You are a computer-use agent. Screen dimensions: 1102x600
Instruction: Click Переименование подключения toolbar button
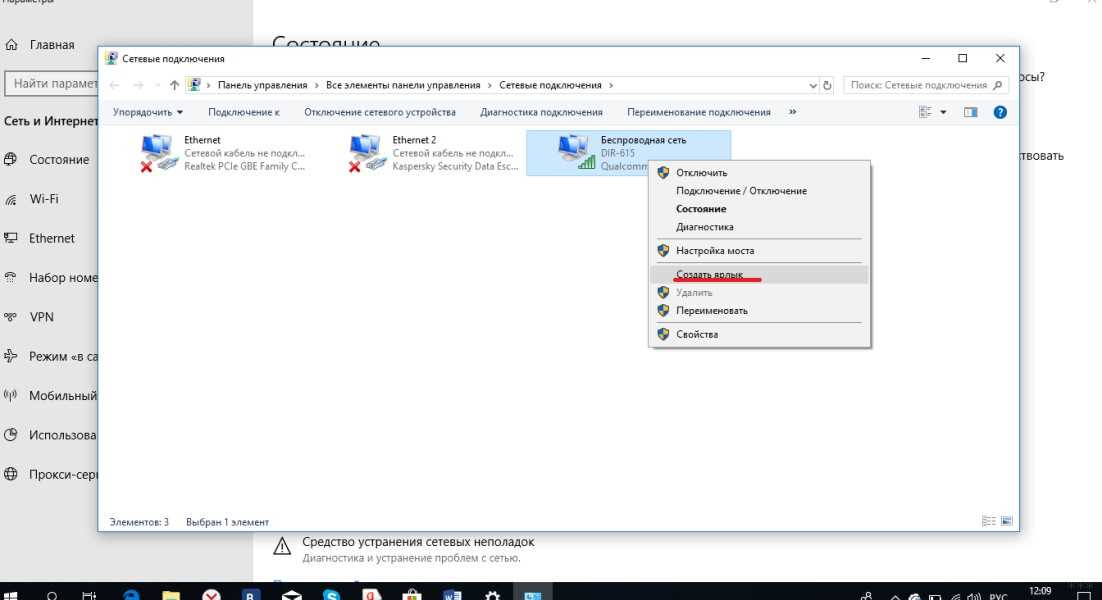click(699, 112)
